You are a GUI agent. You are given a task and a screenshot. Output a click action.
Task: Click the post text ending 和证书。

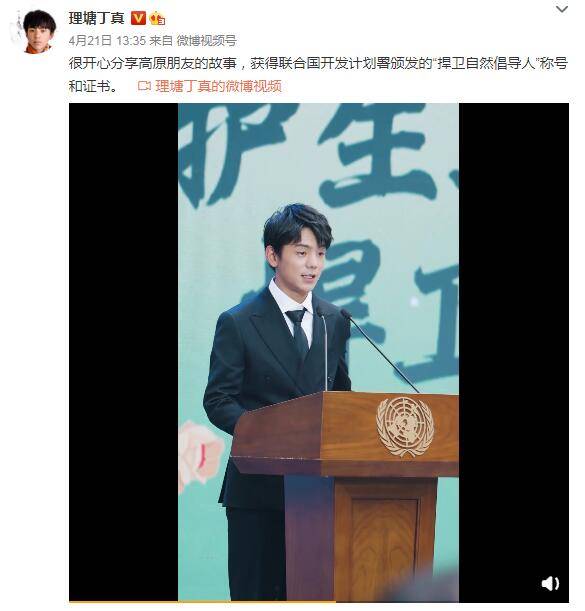pyautogui.click(x=94, y=86)
